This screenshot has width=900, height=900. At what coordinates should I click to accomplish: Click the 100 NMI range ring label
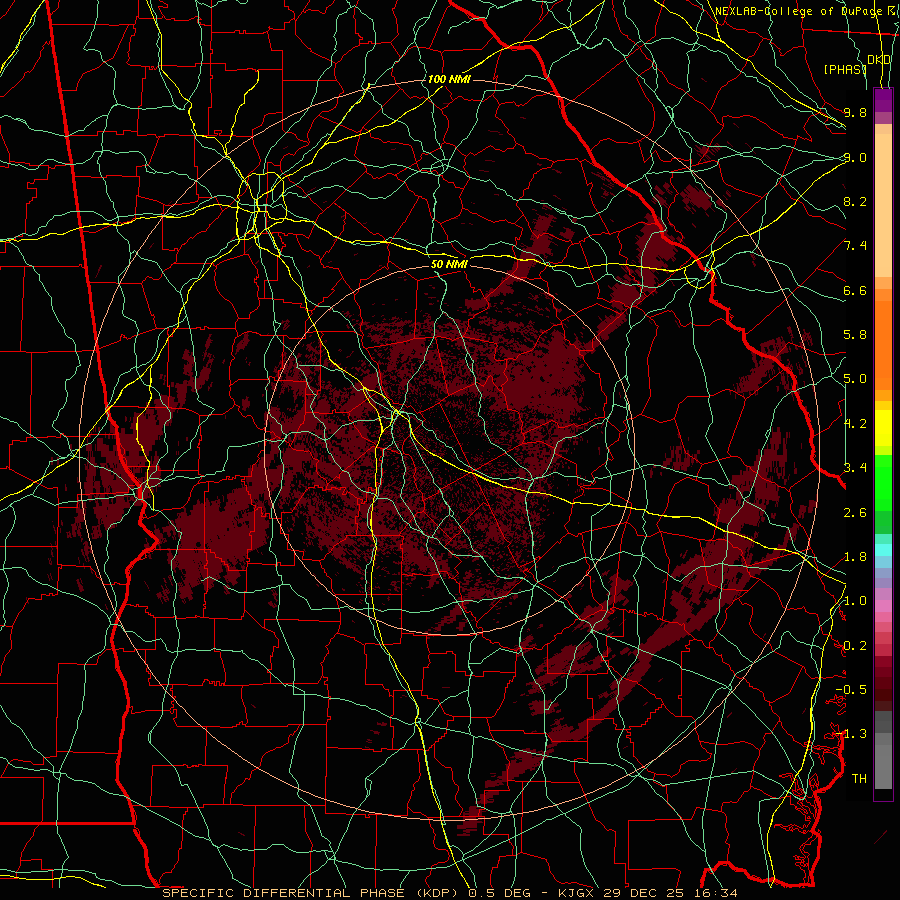pos(449,79)
